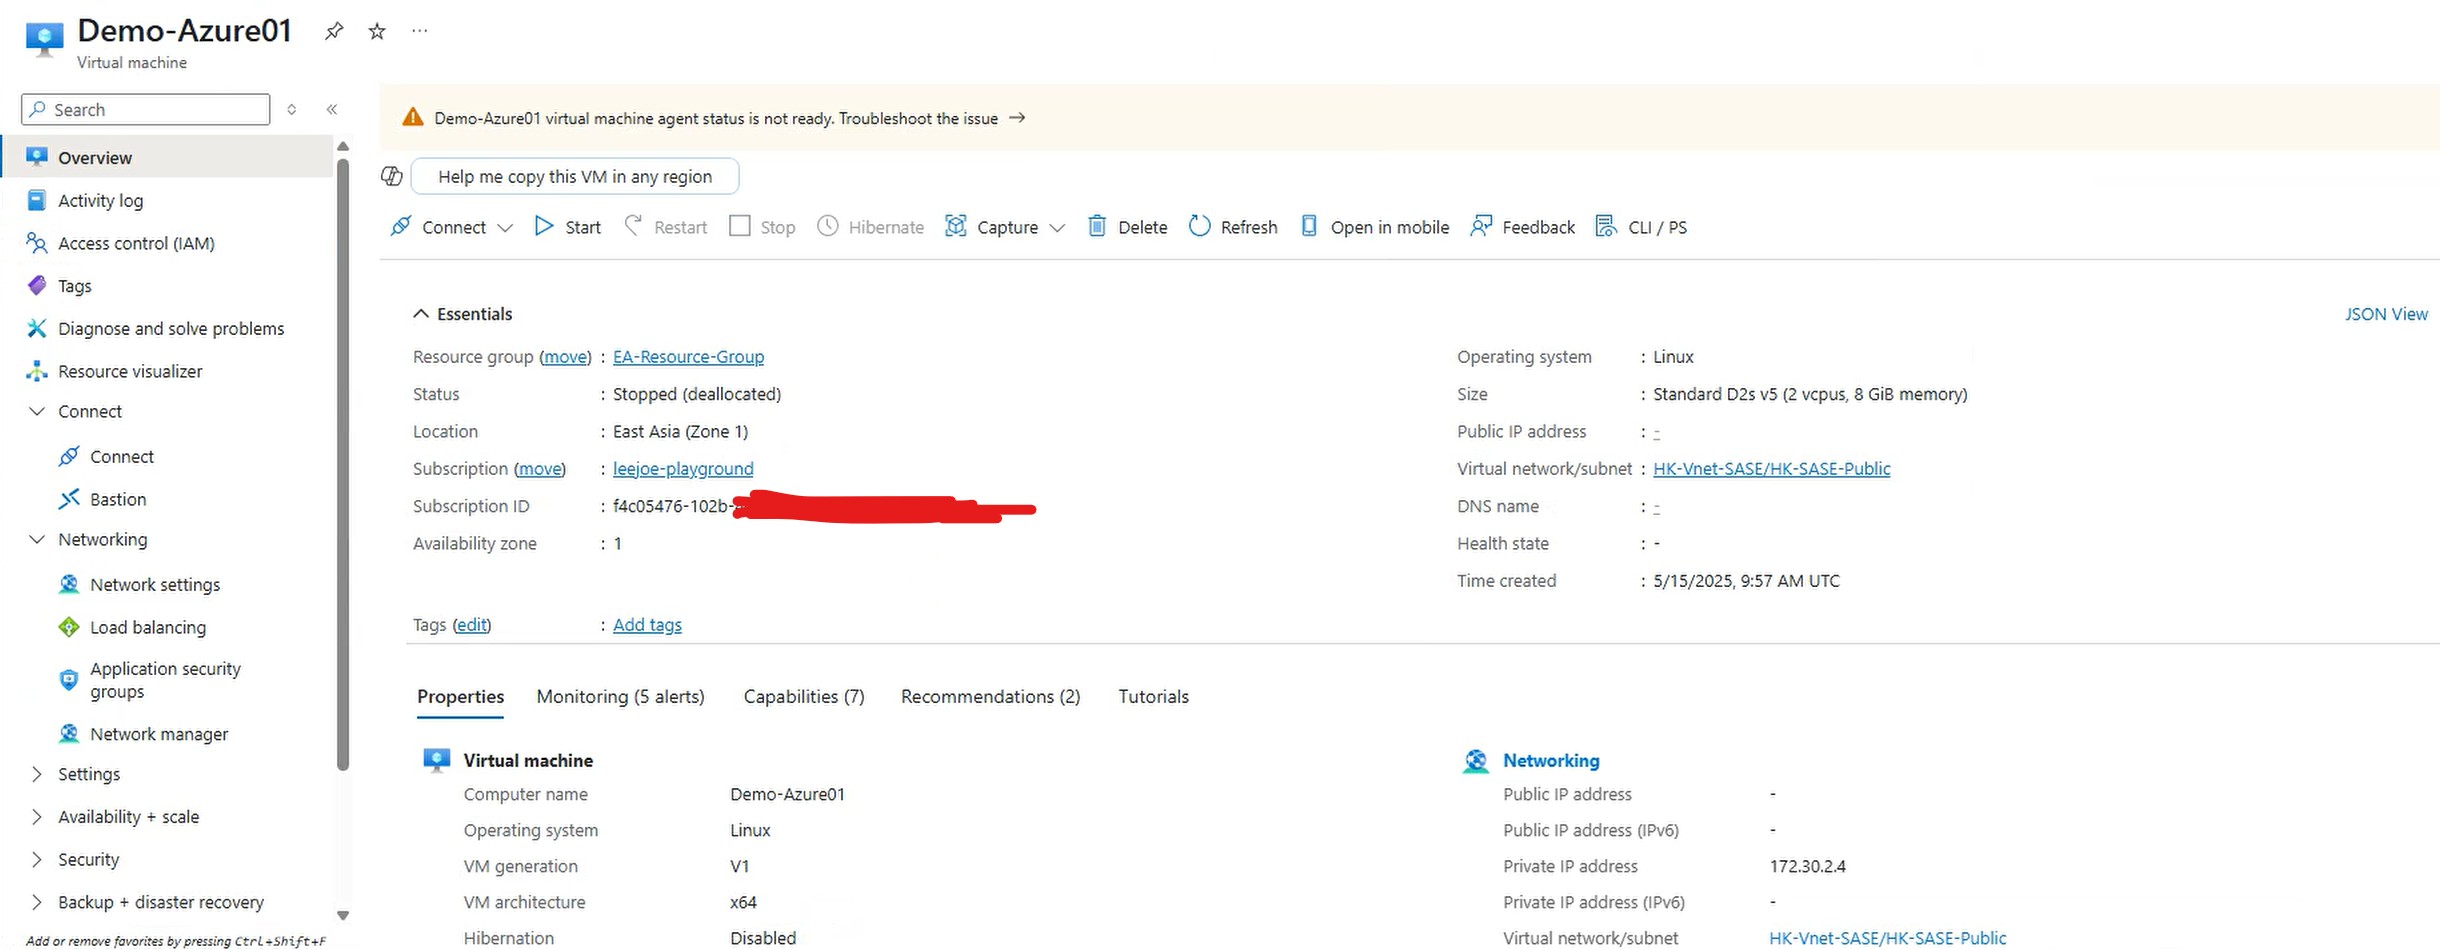Switch to Recommendations (2) tab

[990, 697]
